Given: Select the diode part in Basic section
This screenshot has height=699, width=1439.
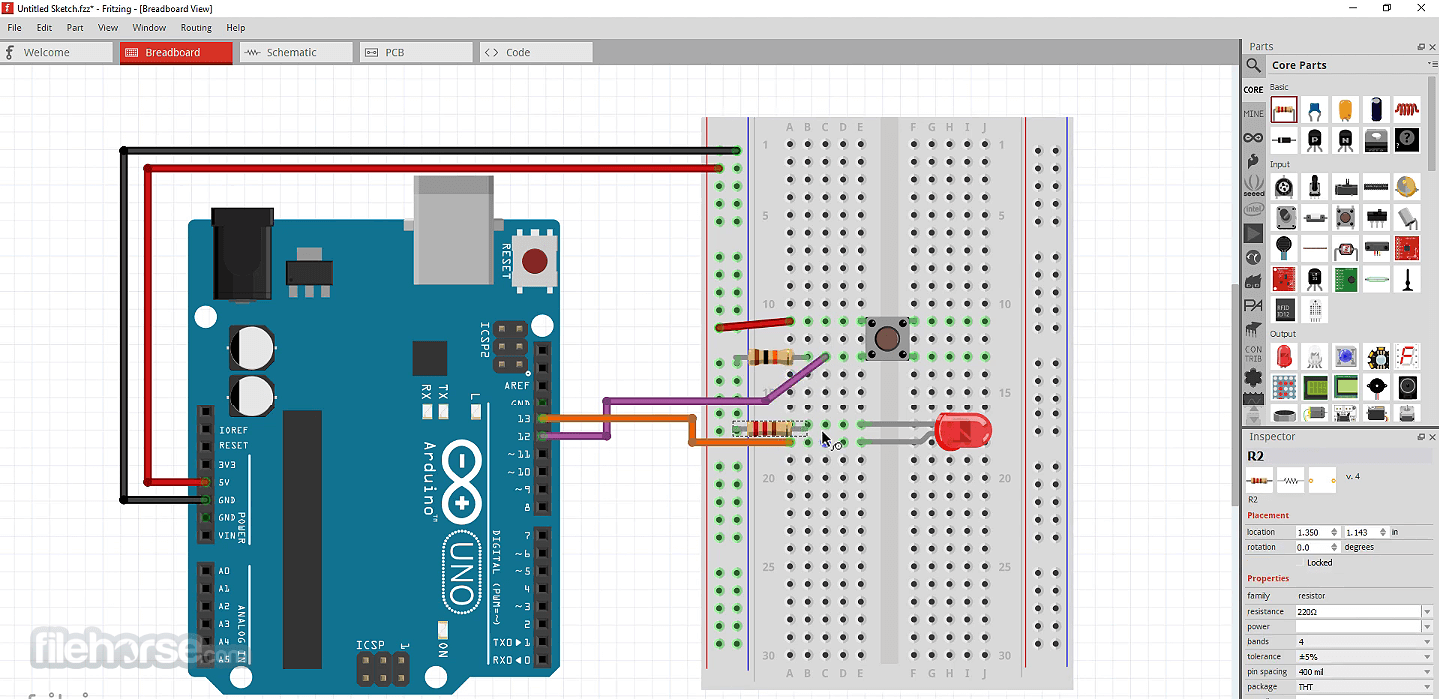Looking at the screenshot, I should [x=1284, y=140].
